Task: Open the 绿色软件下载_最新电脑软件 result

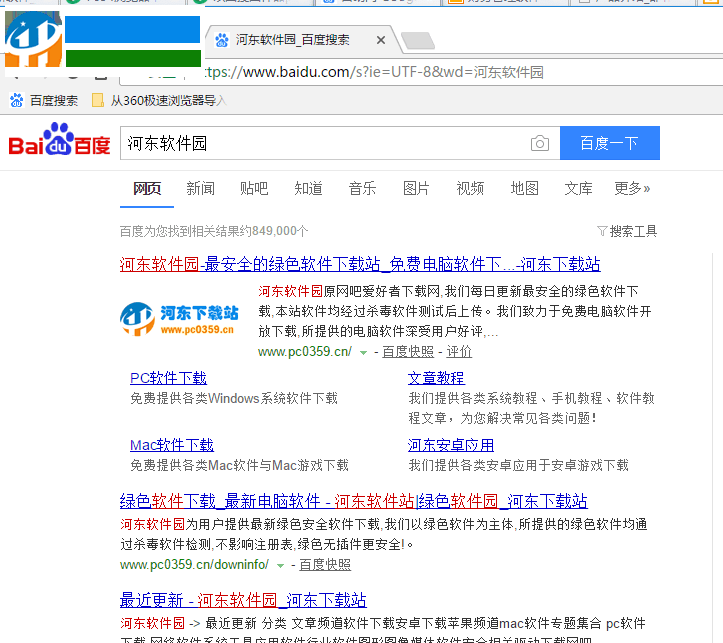Action: 354,501
